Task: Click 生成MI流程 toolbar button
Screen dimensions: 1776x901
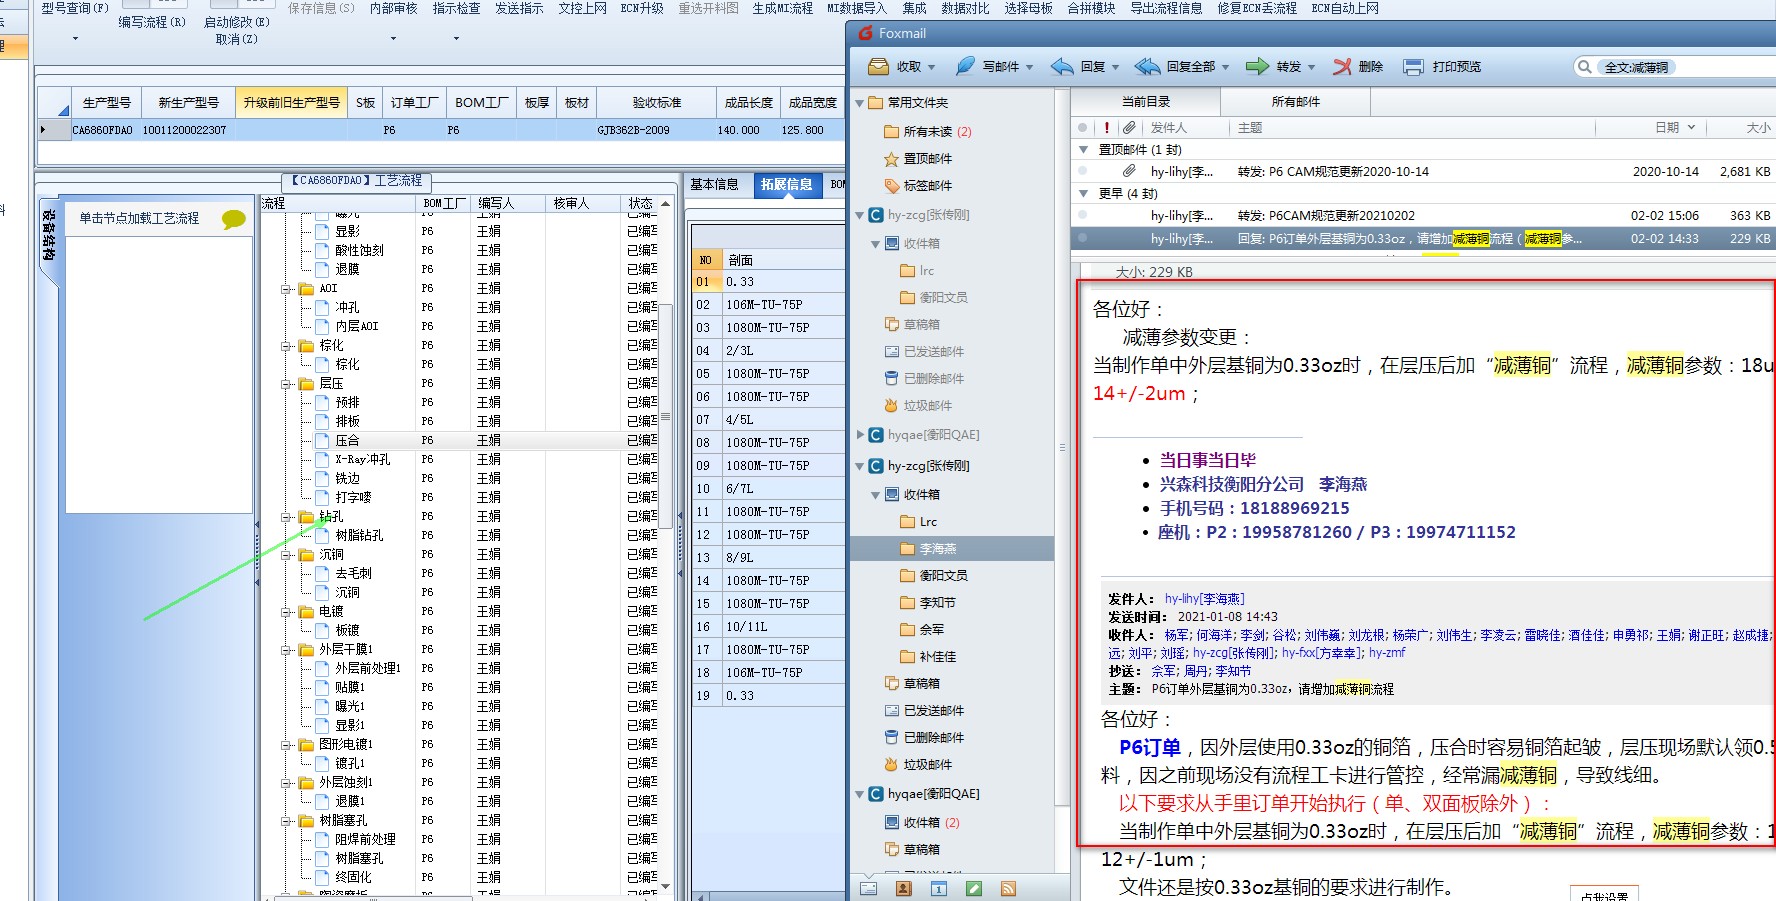Action: (x=783, y=8)
